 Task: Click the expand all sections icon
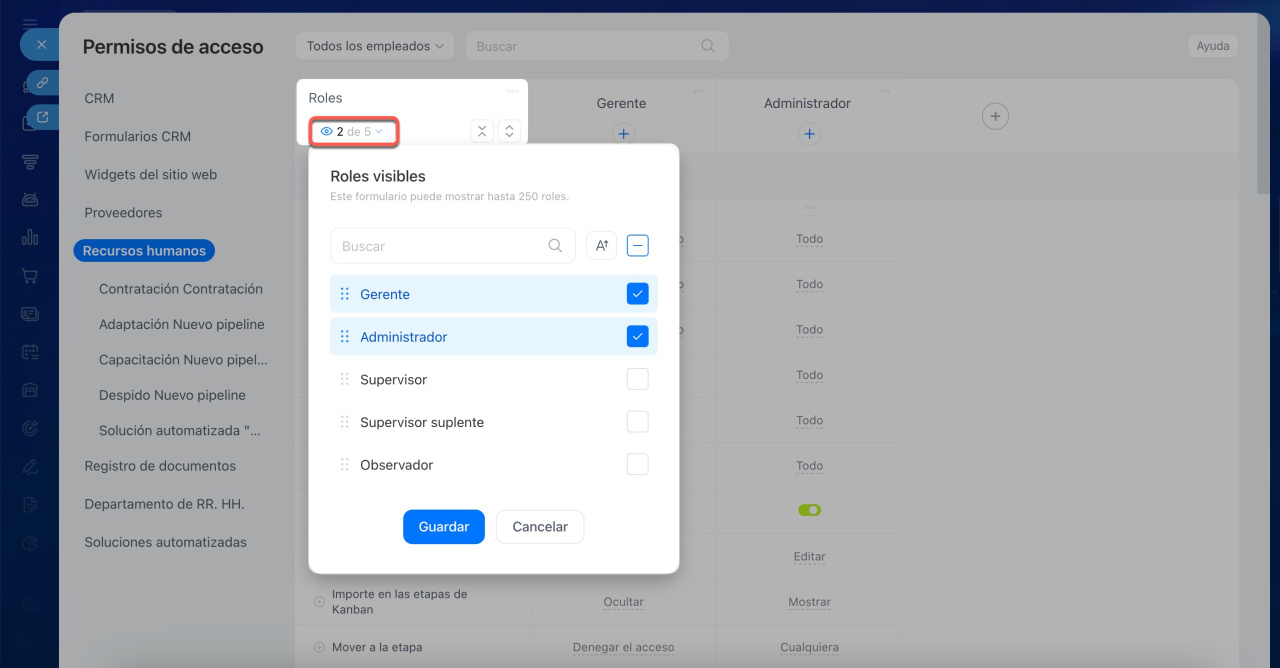(x=509, y=131)
